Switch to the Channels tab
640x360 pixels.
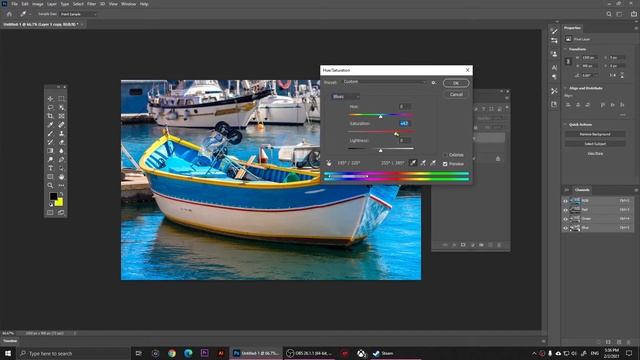(x=582, y=190)
